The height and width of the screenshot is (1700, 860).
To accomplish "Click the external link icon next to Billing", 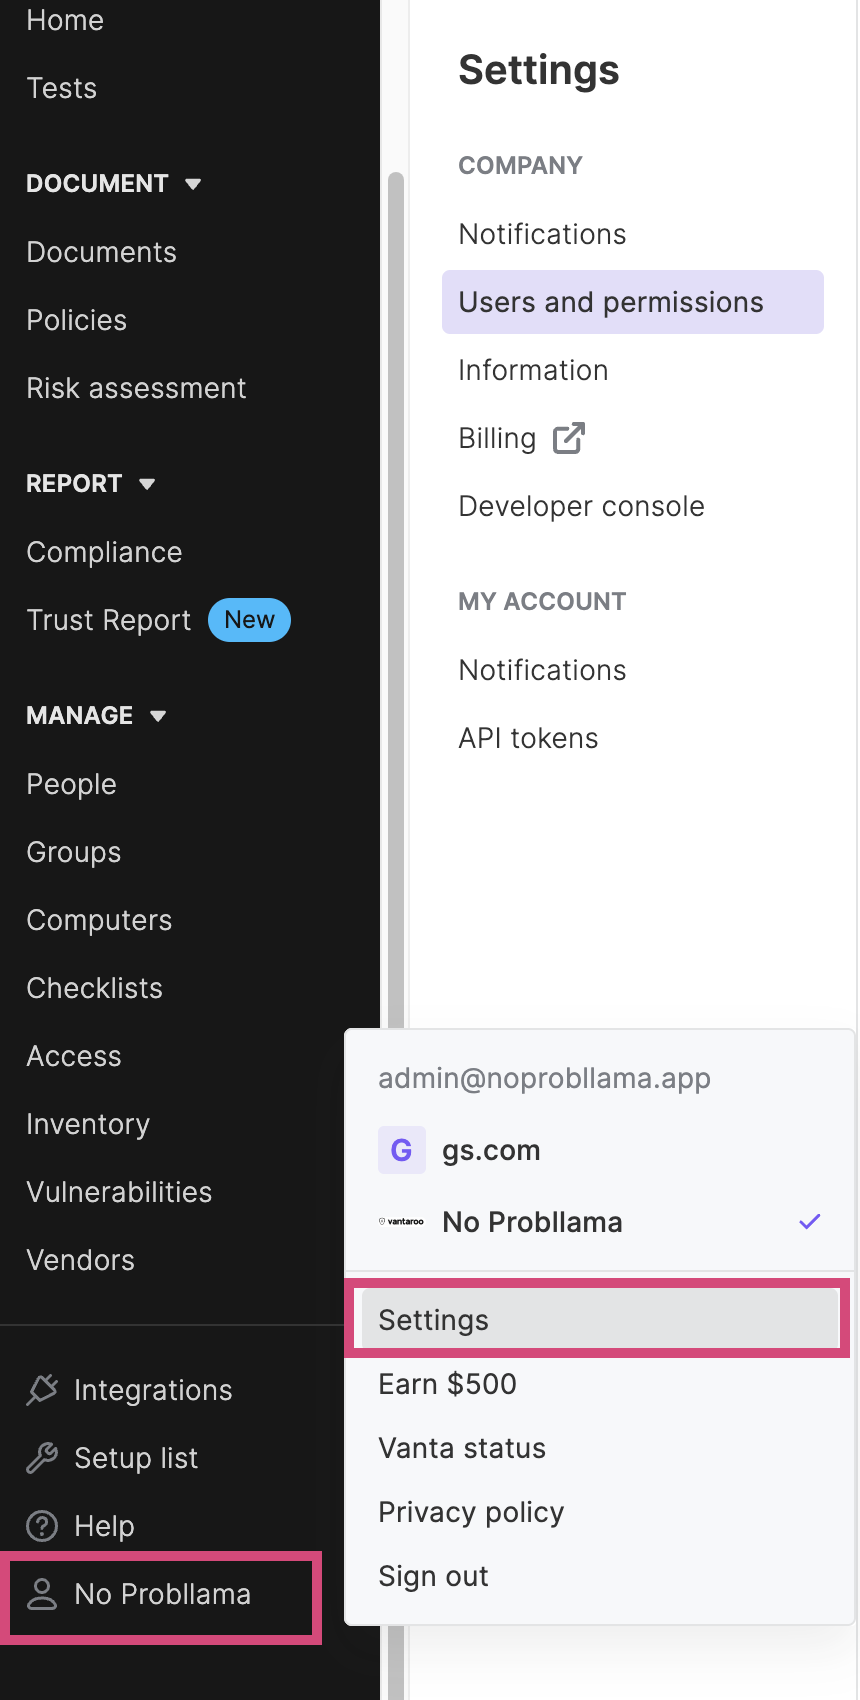I will 569,438.
